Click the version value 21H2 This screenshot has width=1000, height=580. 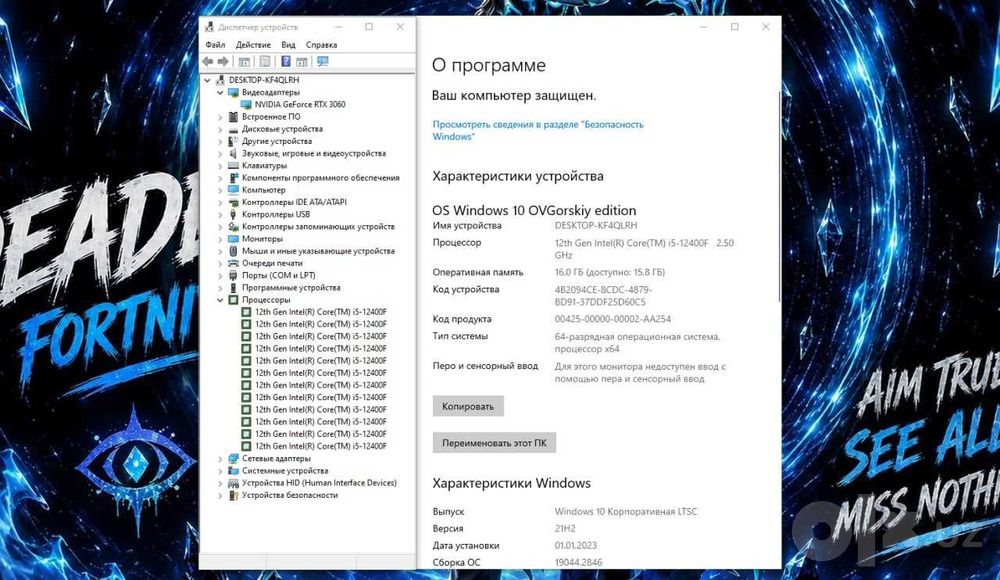[565, 528]
